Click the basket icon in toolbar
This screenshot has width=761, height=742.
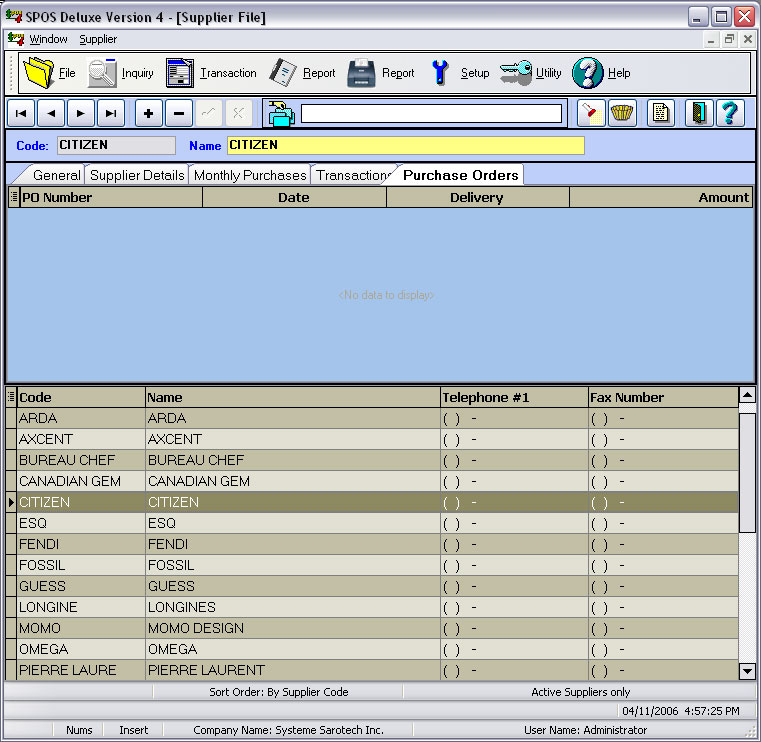click(622, 114)
